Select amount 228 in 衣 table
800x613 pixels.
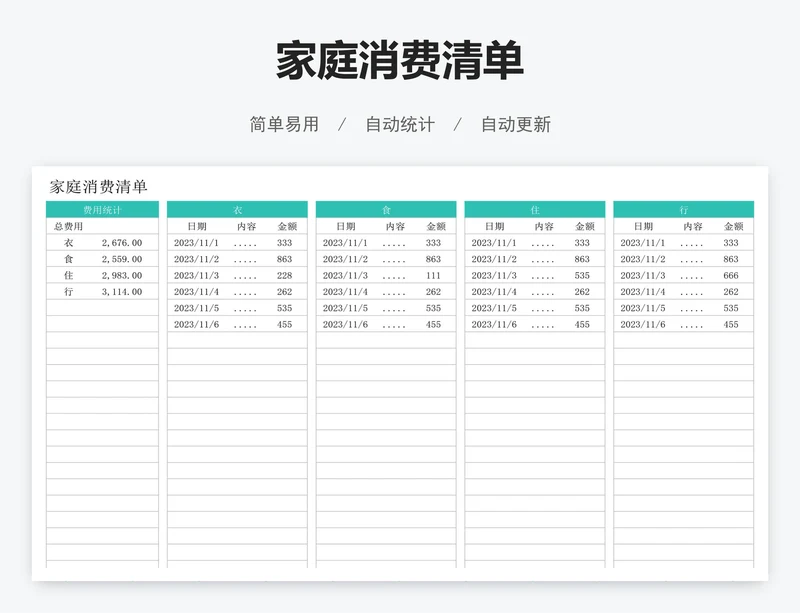click(x=285, y=276)
